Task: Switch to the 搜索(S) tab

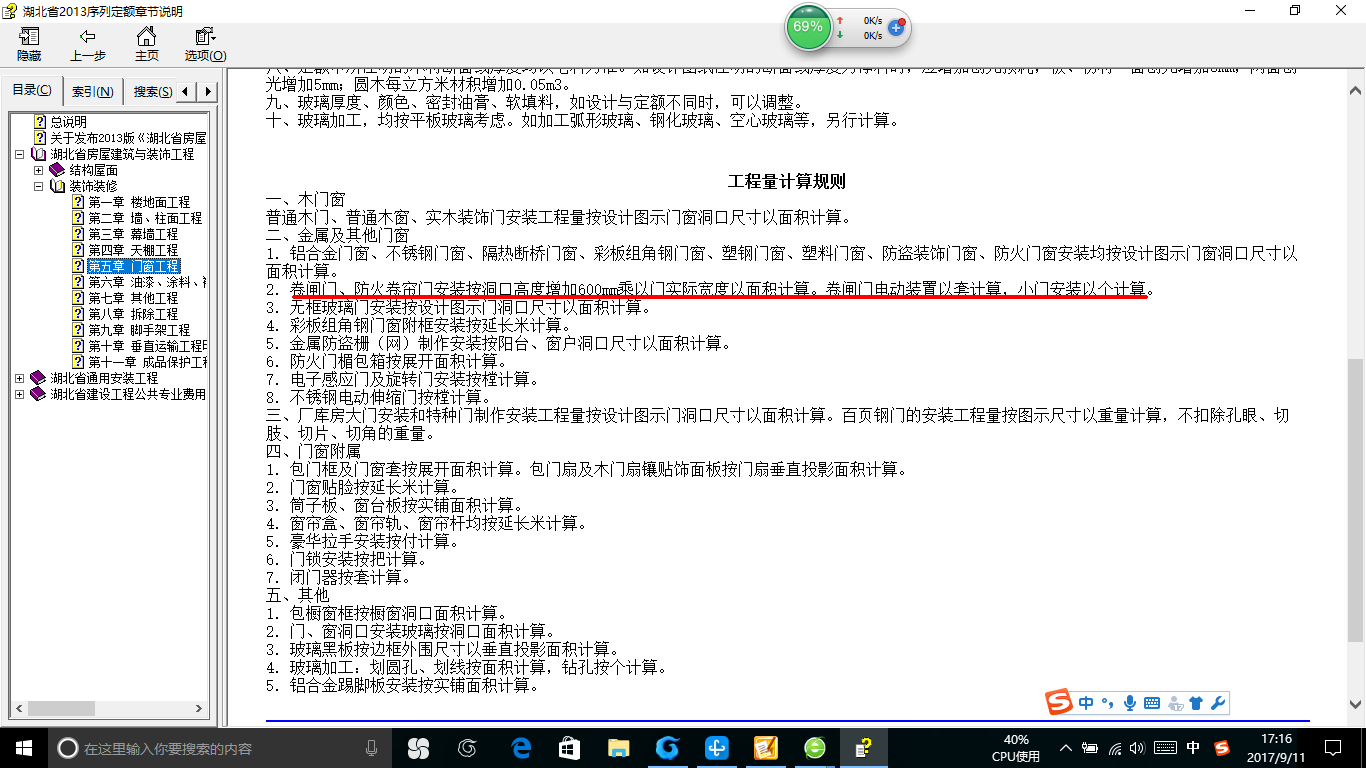Action: (x=152, y=92)
